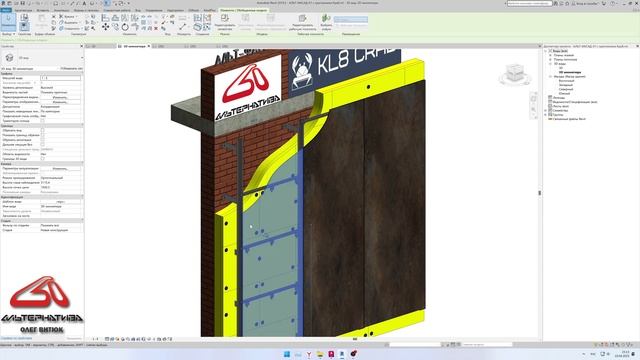Toggle Far Clip Active checkbox
Viewport: 640px width, 360px height.
coord(42,144)
